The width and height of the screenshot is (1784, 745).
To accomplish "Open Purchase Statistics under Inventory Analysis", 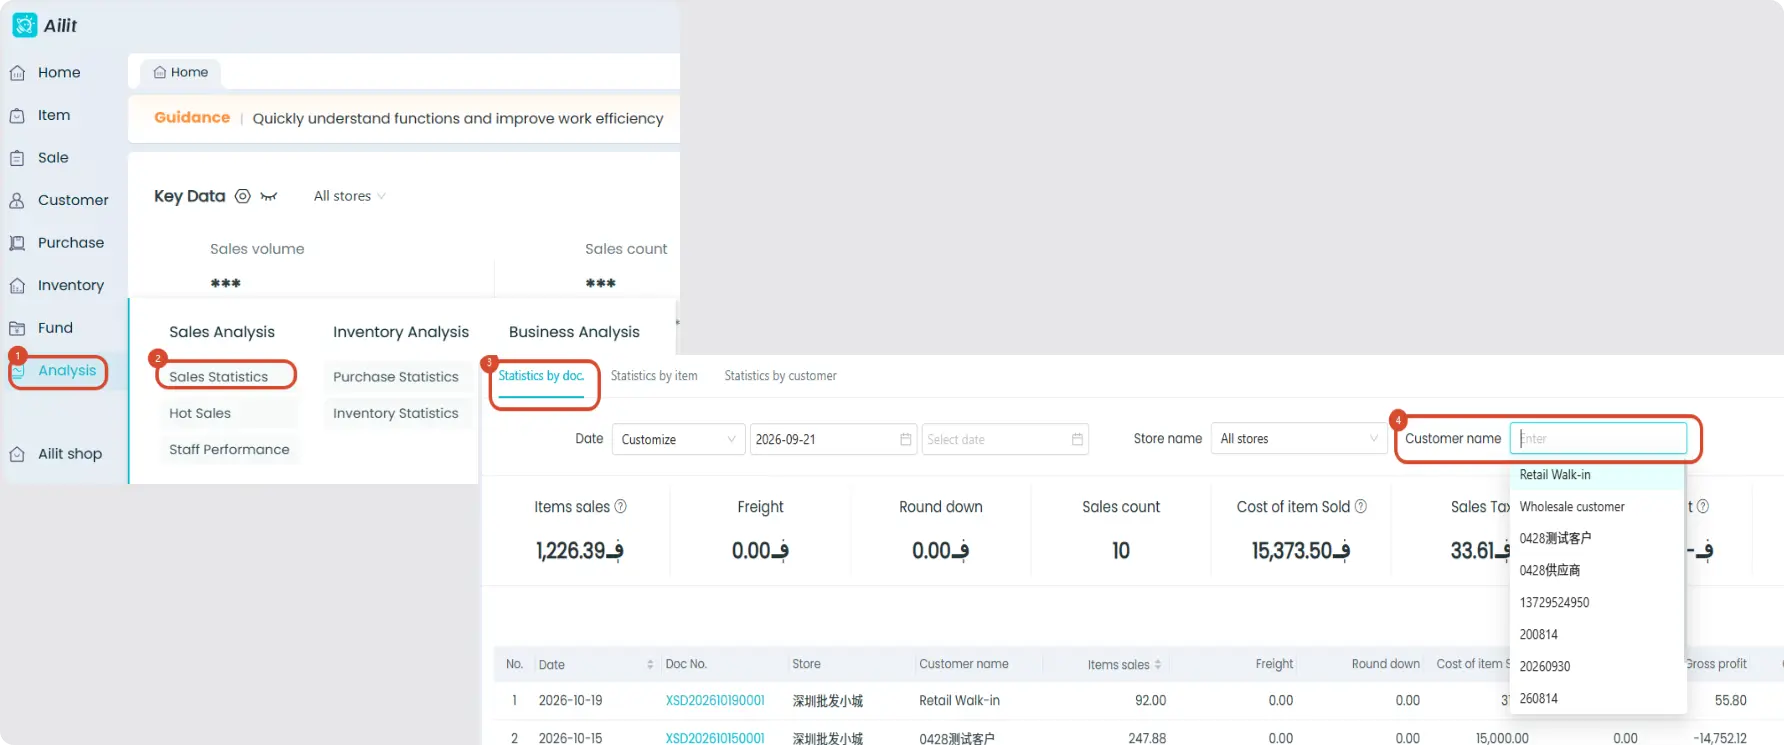I will [396, 377].
